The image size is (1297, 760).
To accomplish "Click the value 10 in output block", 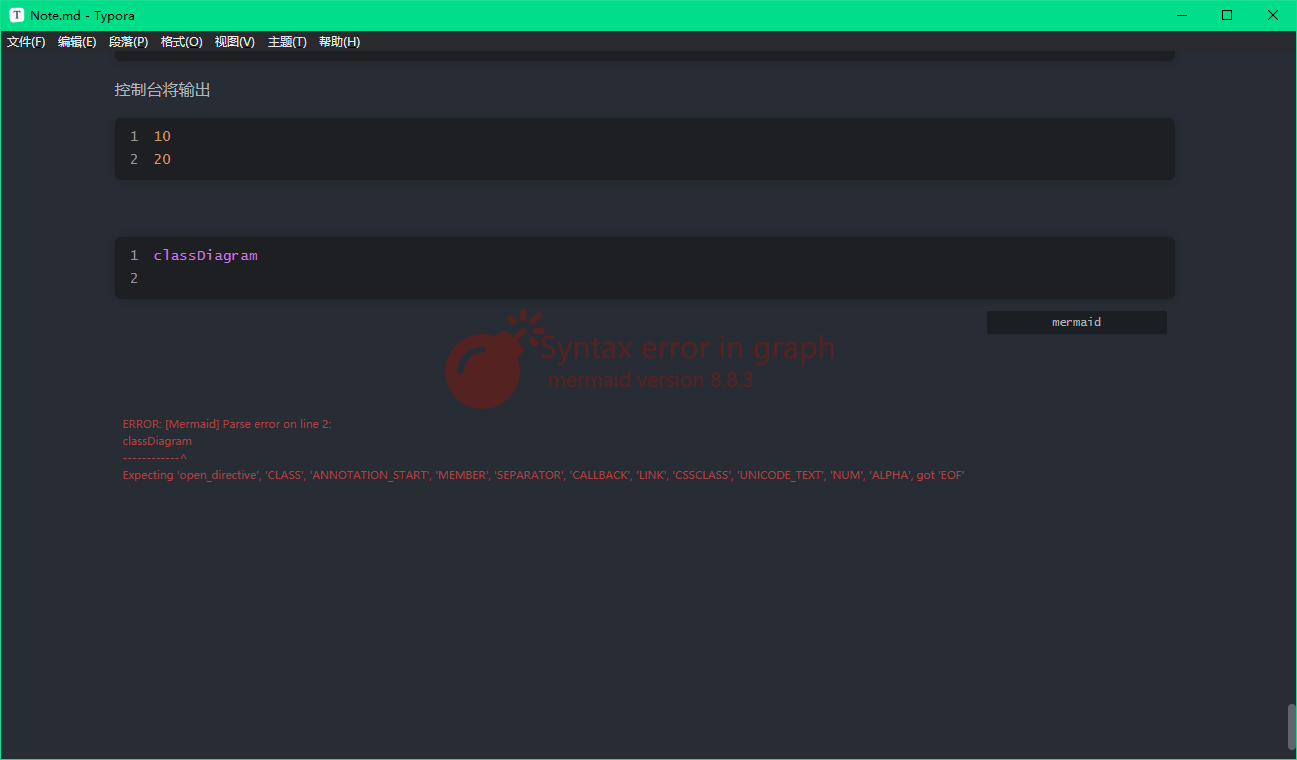I will point(162,135).
